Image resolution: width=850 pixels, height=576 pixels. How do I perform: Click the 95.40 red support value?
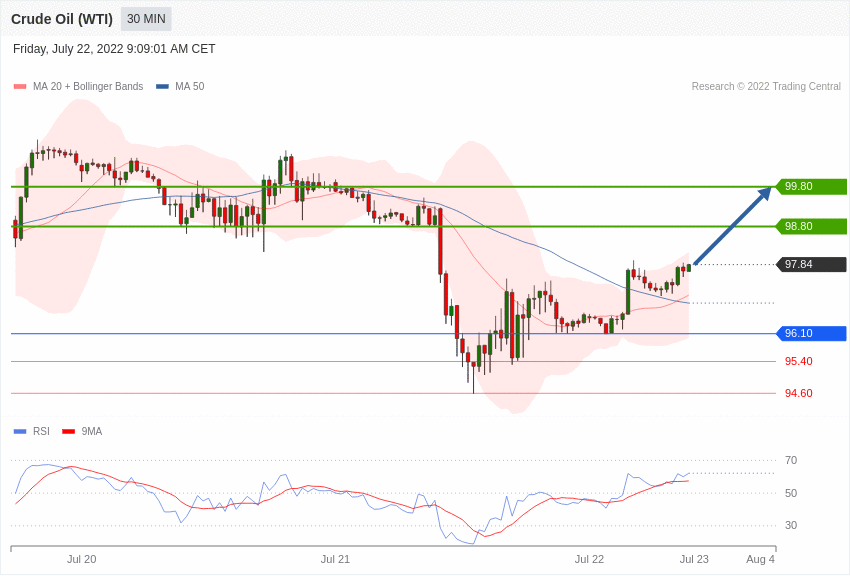(x=799, y=361)
